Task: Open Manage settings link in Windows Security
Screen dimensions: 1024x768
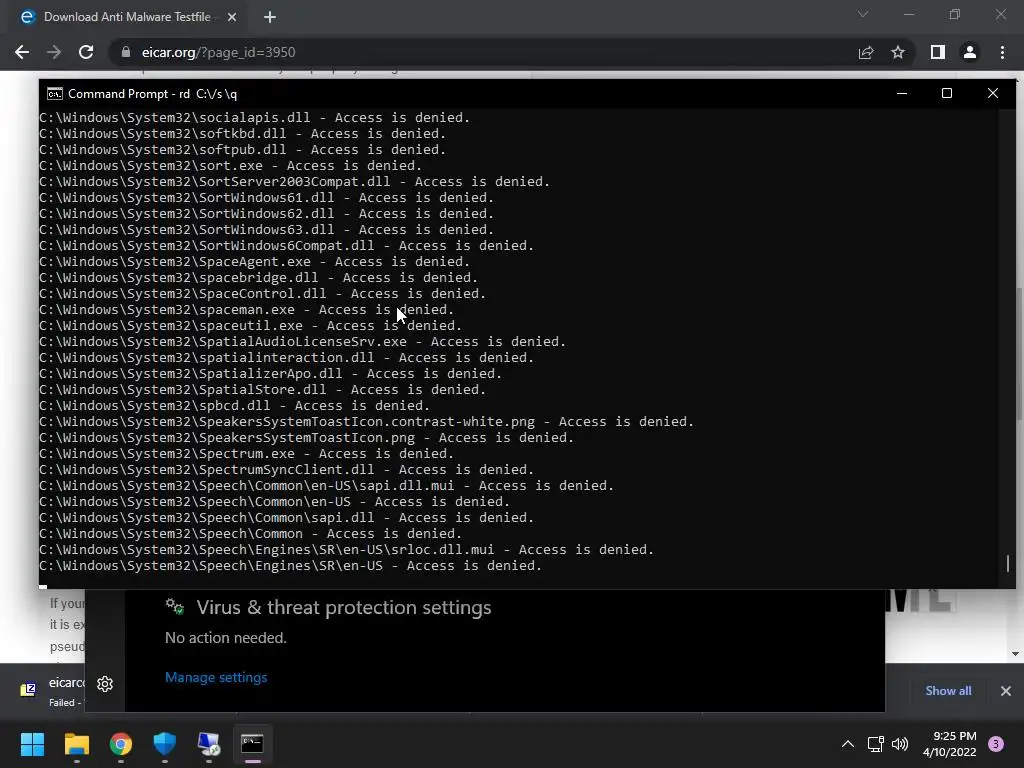Action: (x=216, y=677)
